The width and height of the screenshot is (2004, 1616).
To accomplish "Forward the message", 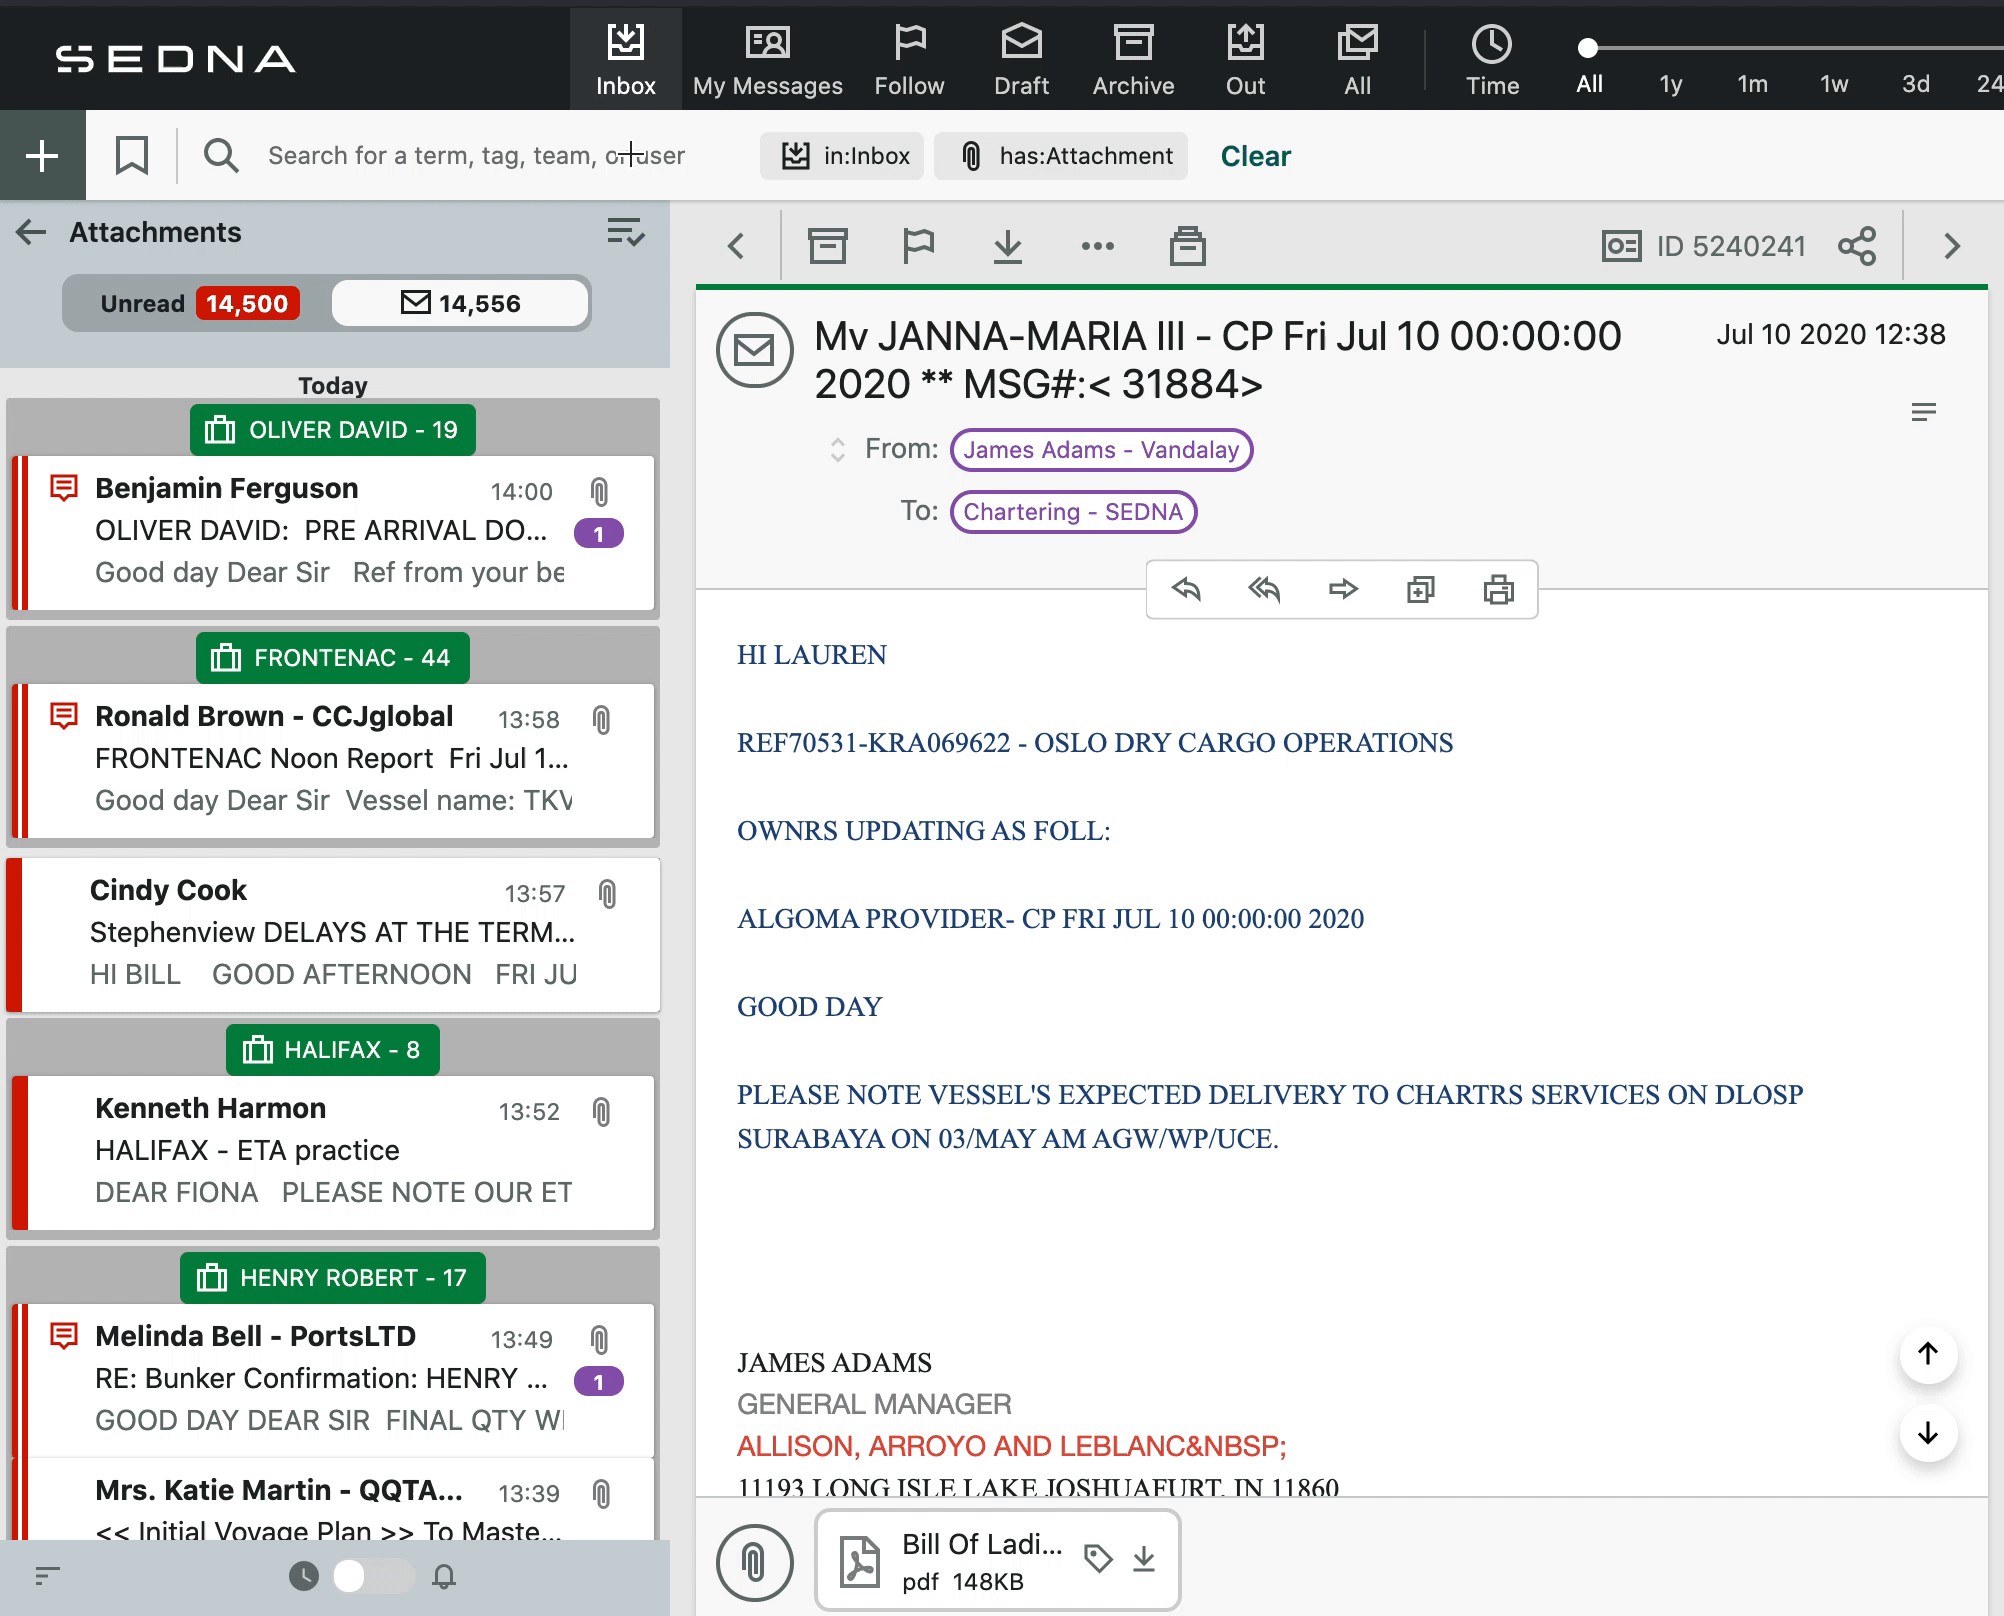I will coord(1343,589).
